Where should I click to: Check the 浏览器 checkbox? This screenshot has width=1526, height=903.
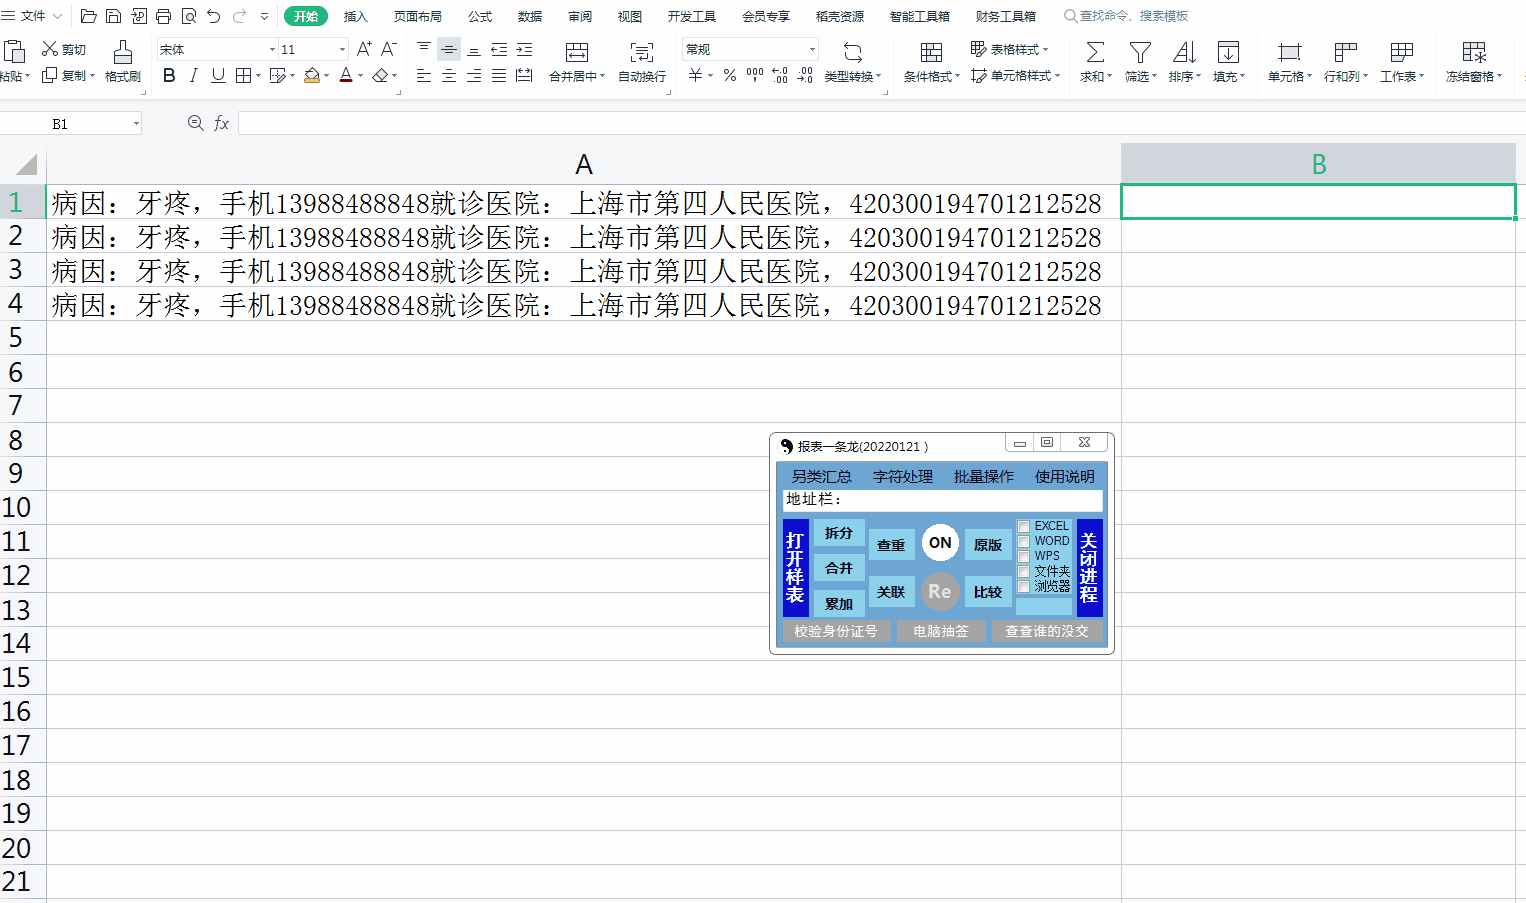tap(1024, 586)
